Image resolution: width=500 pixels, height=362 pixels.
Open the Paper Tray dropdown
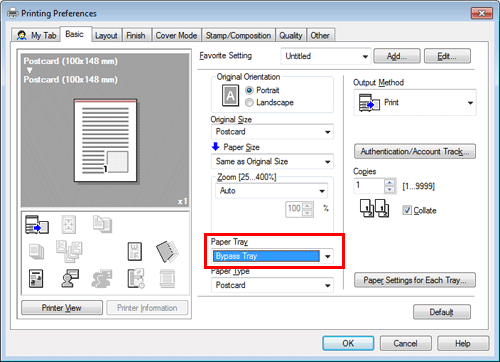273,256
